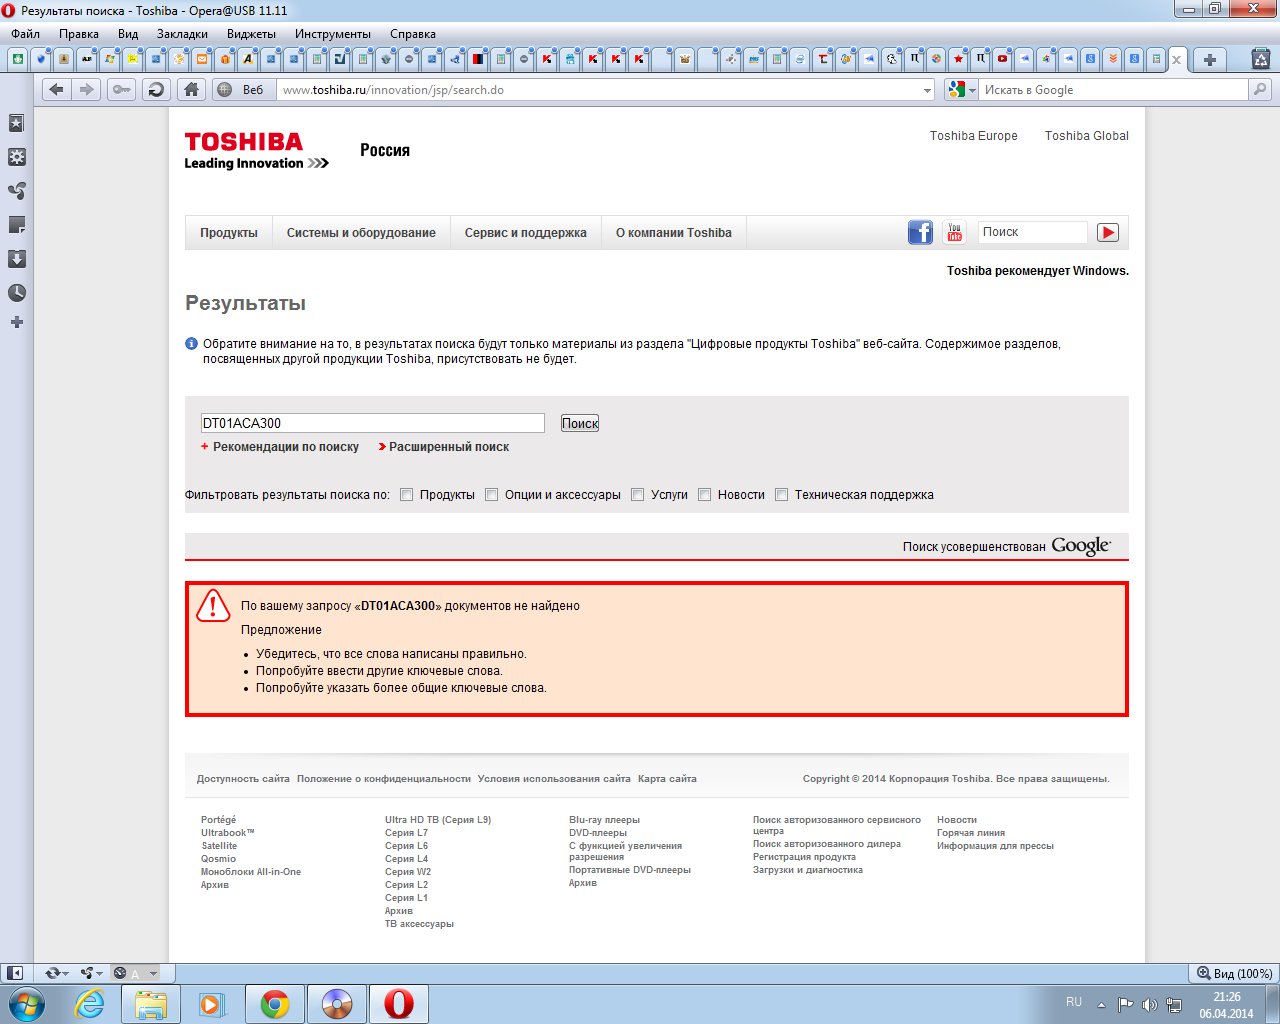Open Toshiba's Facebook page icon
Viewport: 1280px width, 1024px height.
point(920,232)
